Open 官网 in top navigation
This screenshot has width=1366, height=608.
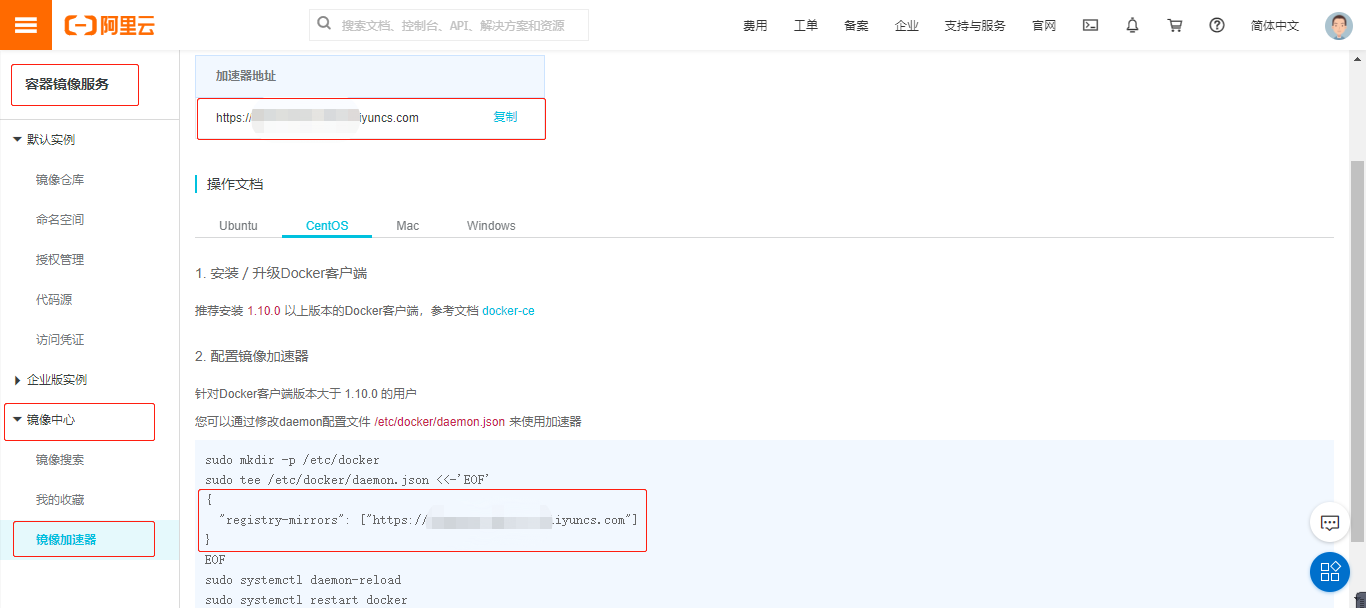[1044, 26]
